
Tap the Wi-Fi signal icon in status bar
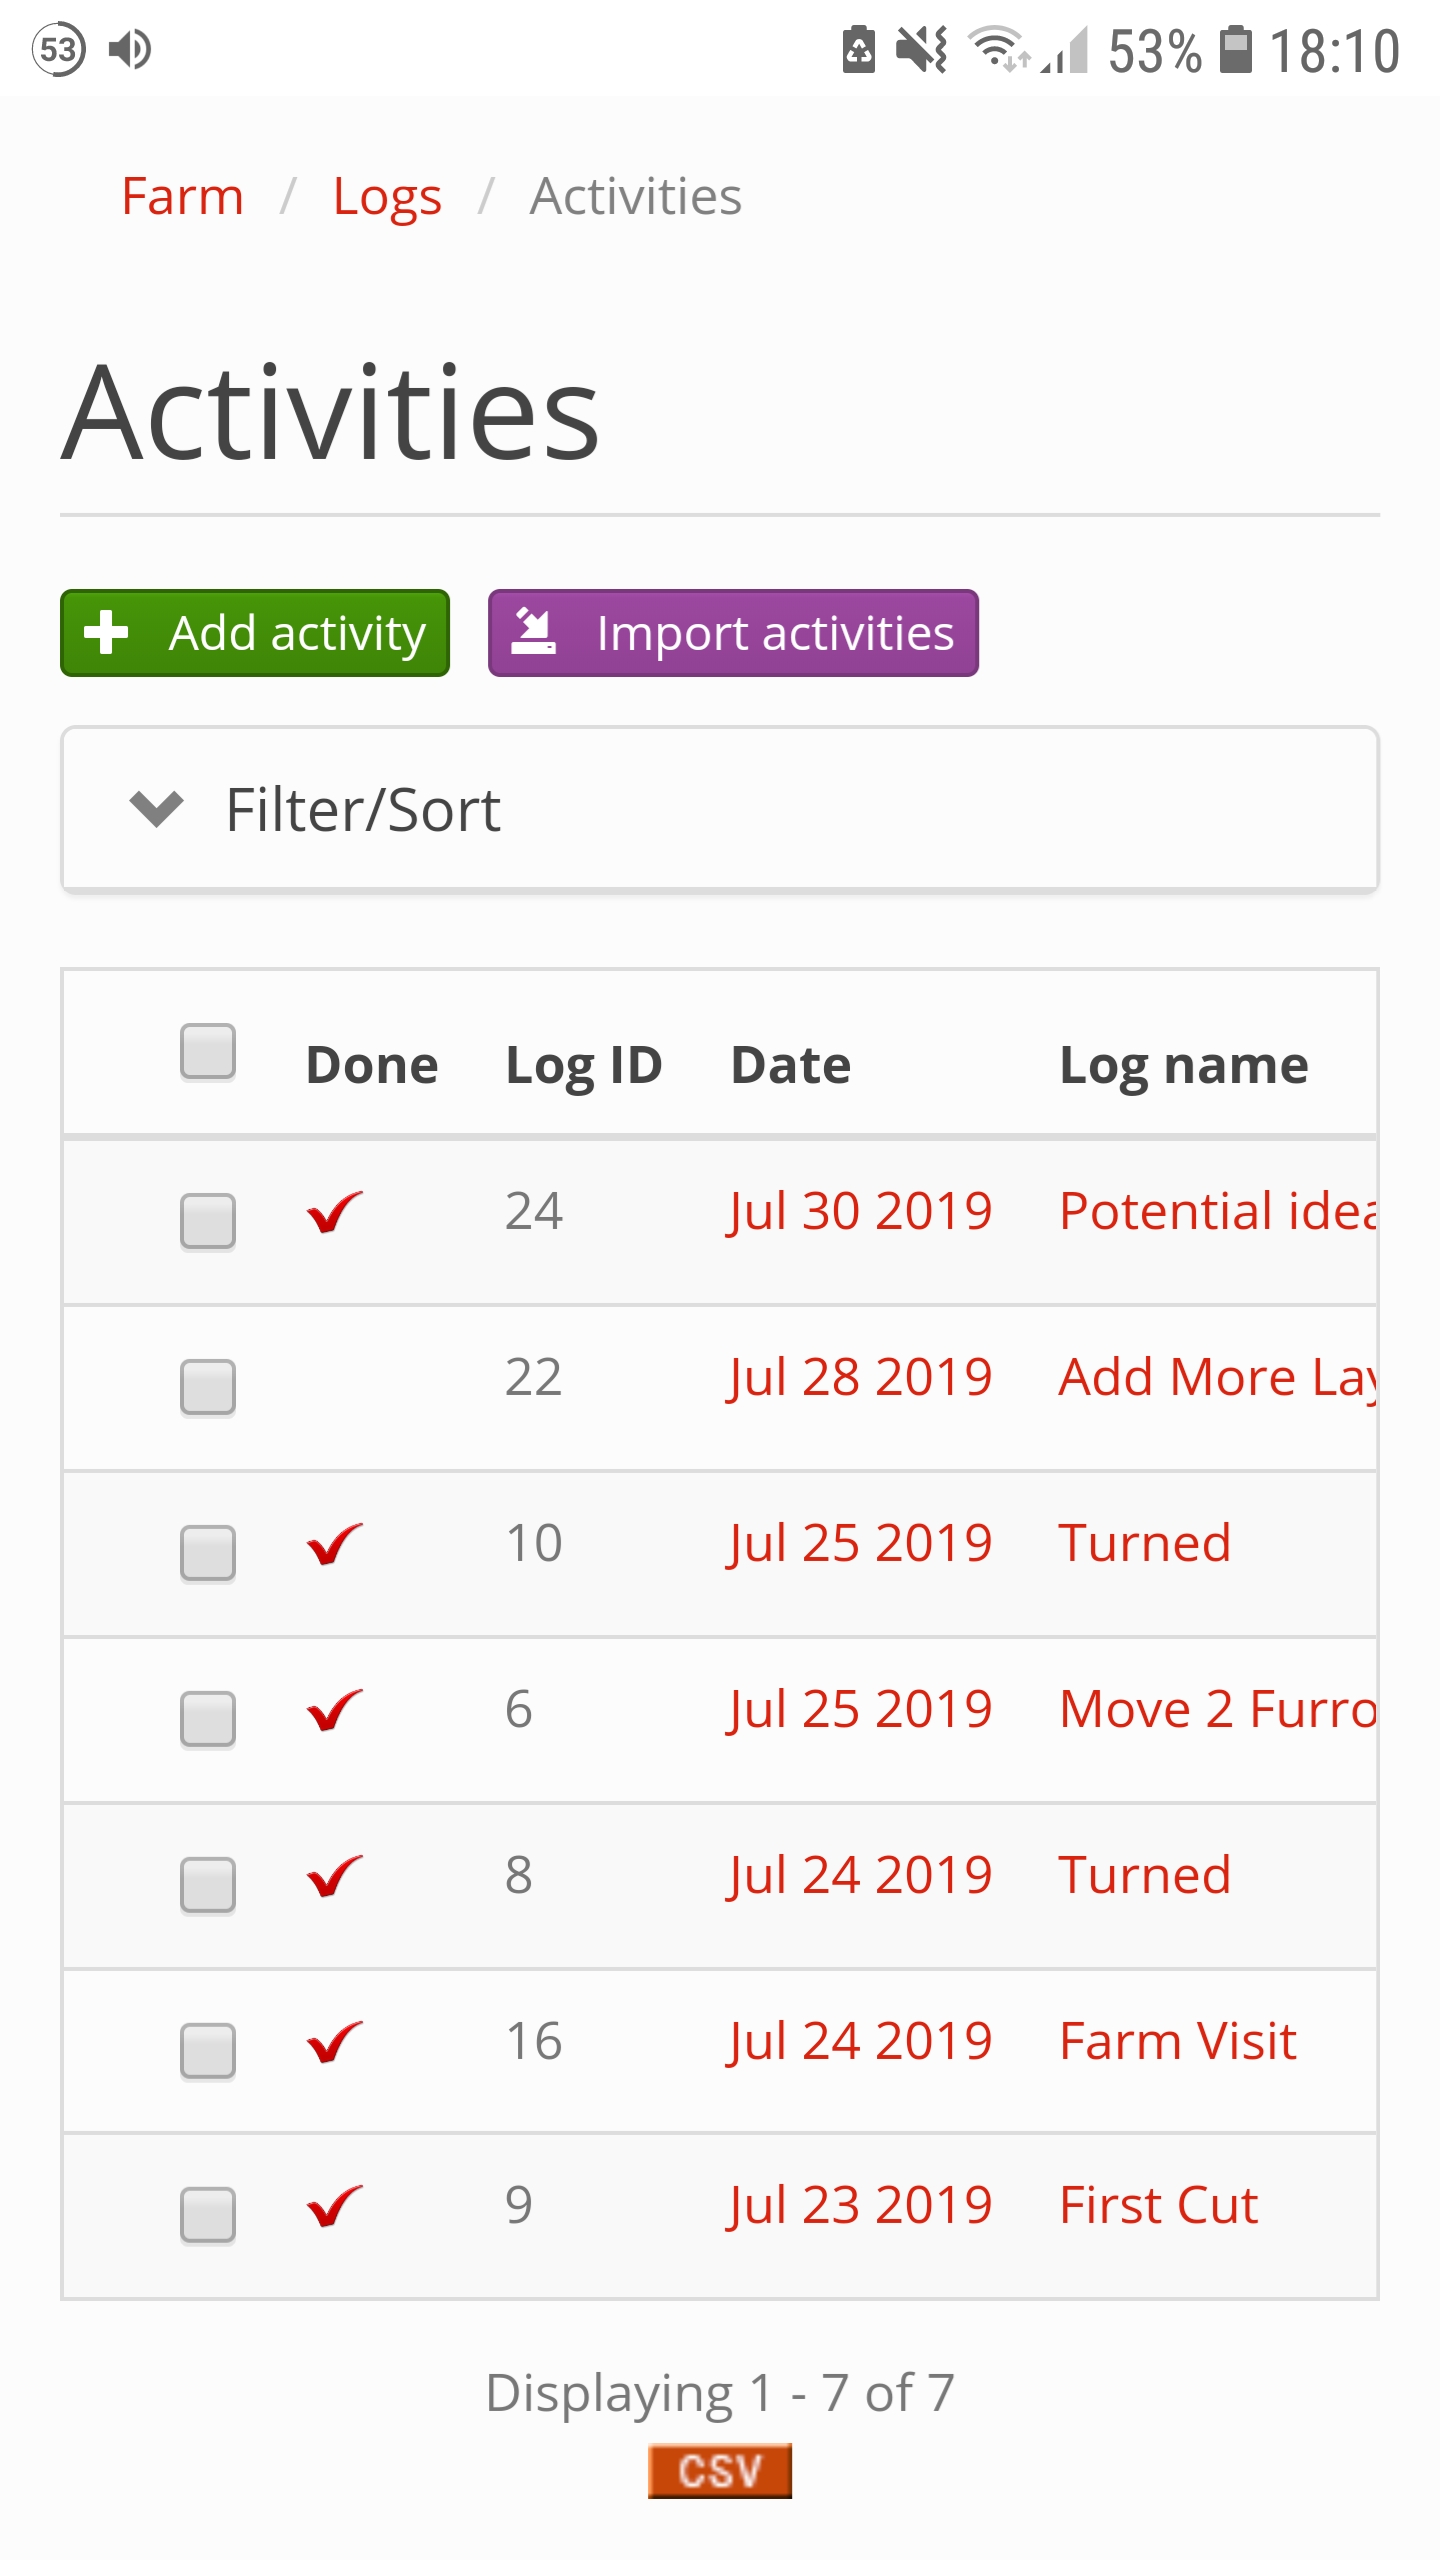click(999, 50)
